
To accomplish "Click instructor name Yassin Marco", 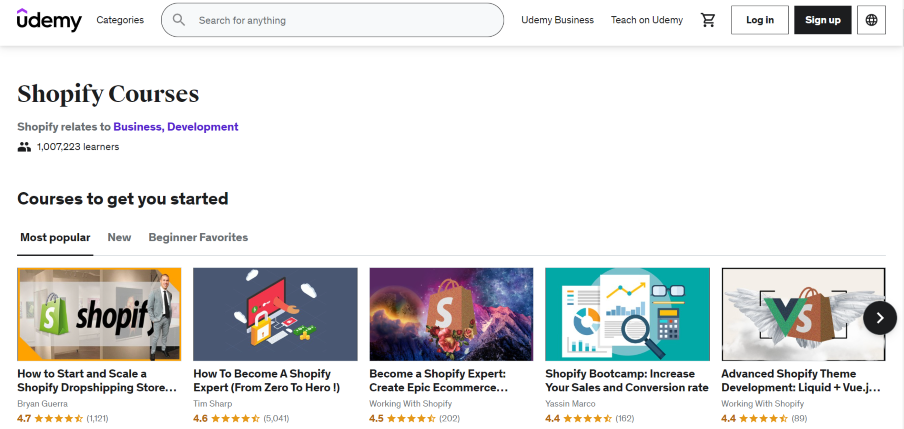I will pyautogui.click(x=570, y=404).
